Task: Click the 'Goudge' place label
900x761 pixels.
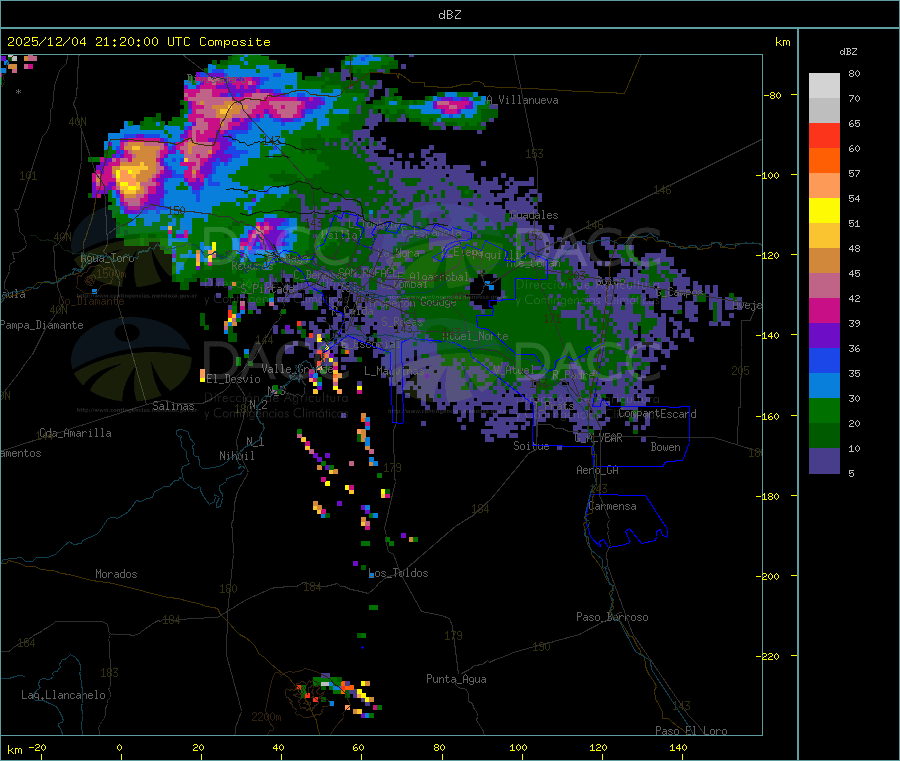Action: 438,302
